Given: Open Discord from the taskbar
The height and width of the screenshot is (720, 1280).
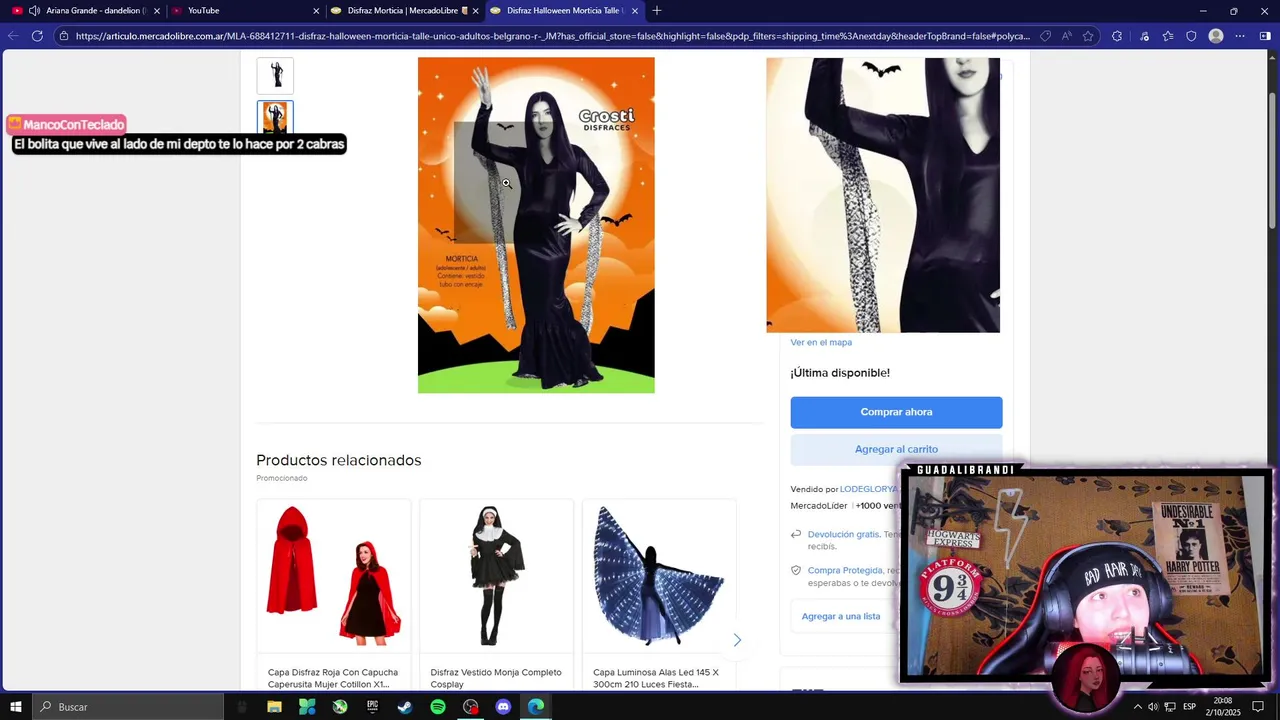Looking at the screenshot, I should [x=503, y=707].
